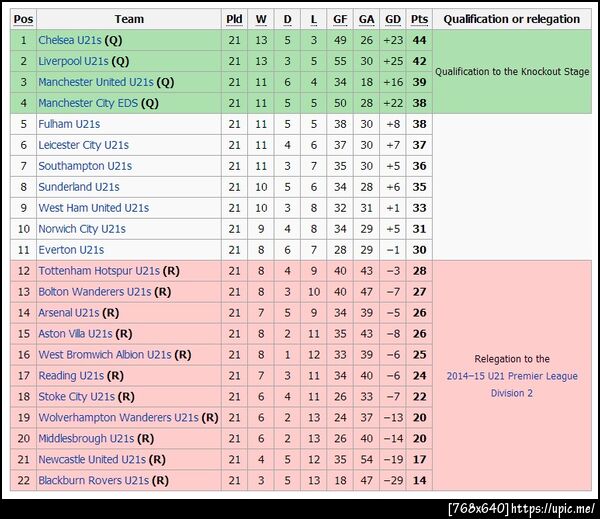Open West Ham United U21s link
The height and width of the screenshot is (519, 600).
pos(93,208)
